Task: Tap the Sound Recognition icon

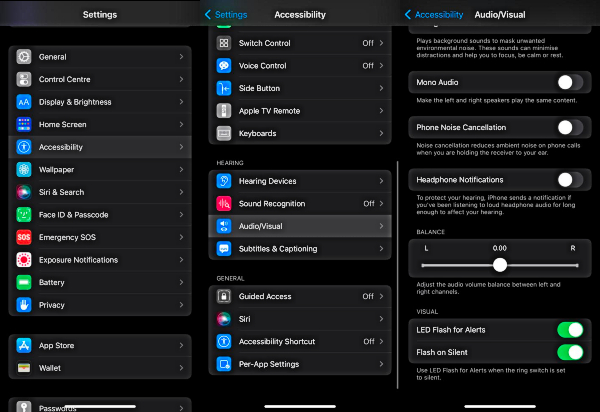Action: (x=224, y=204)
